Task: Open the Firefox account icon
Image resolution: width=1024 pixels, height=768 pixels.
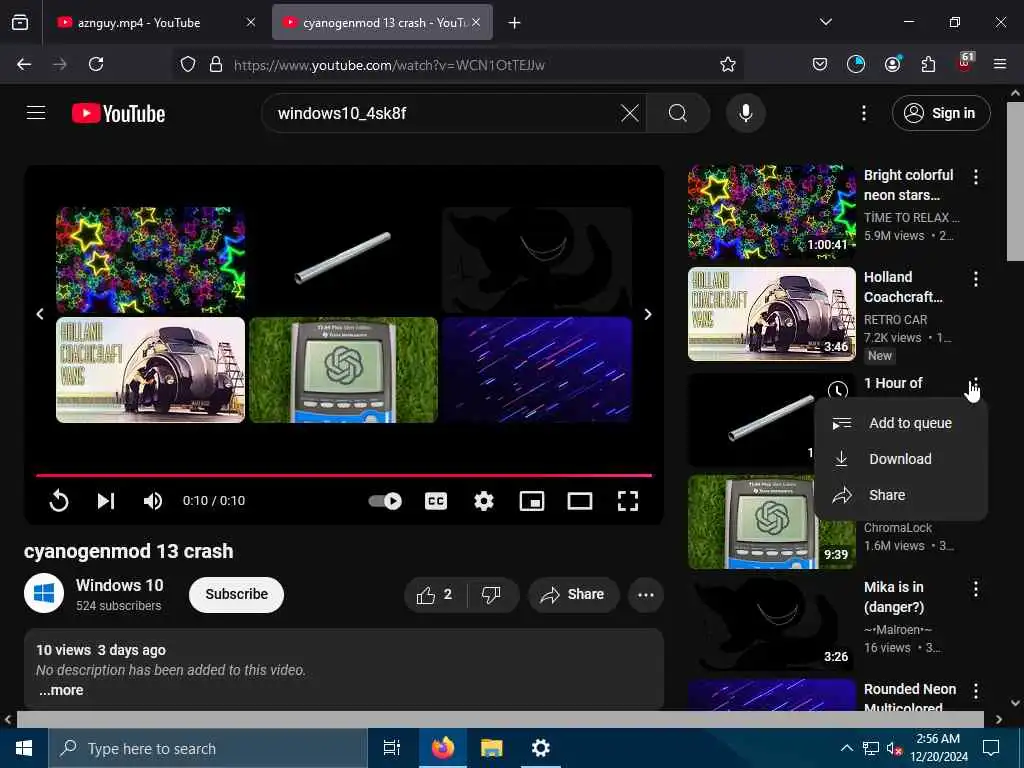Action: (x=892, y=64)
